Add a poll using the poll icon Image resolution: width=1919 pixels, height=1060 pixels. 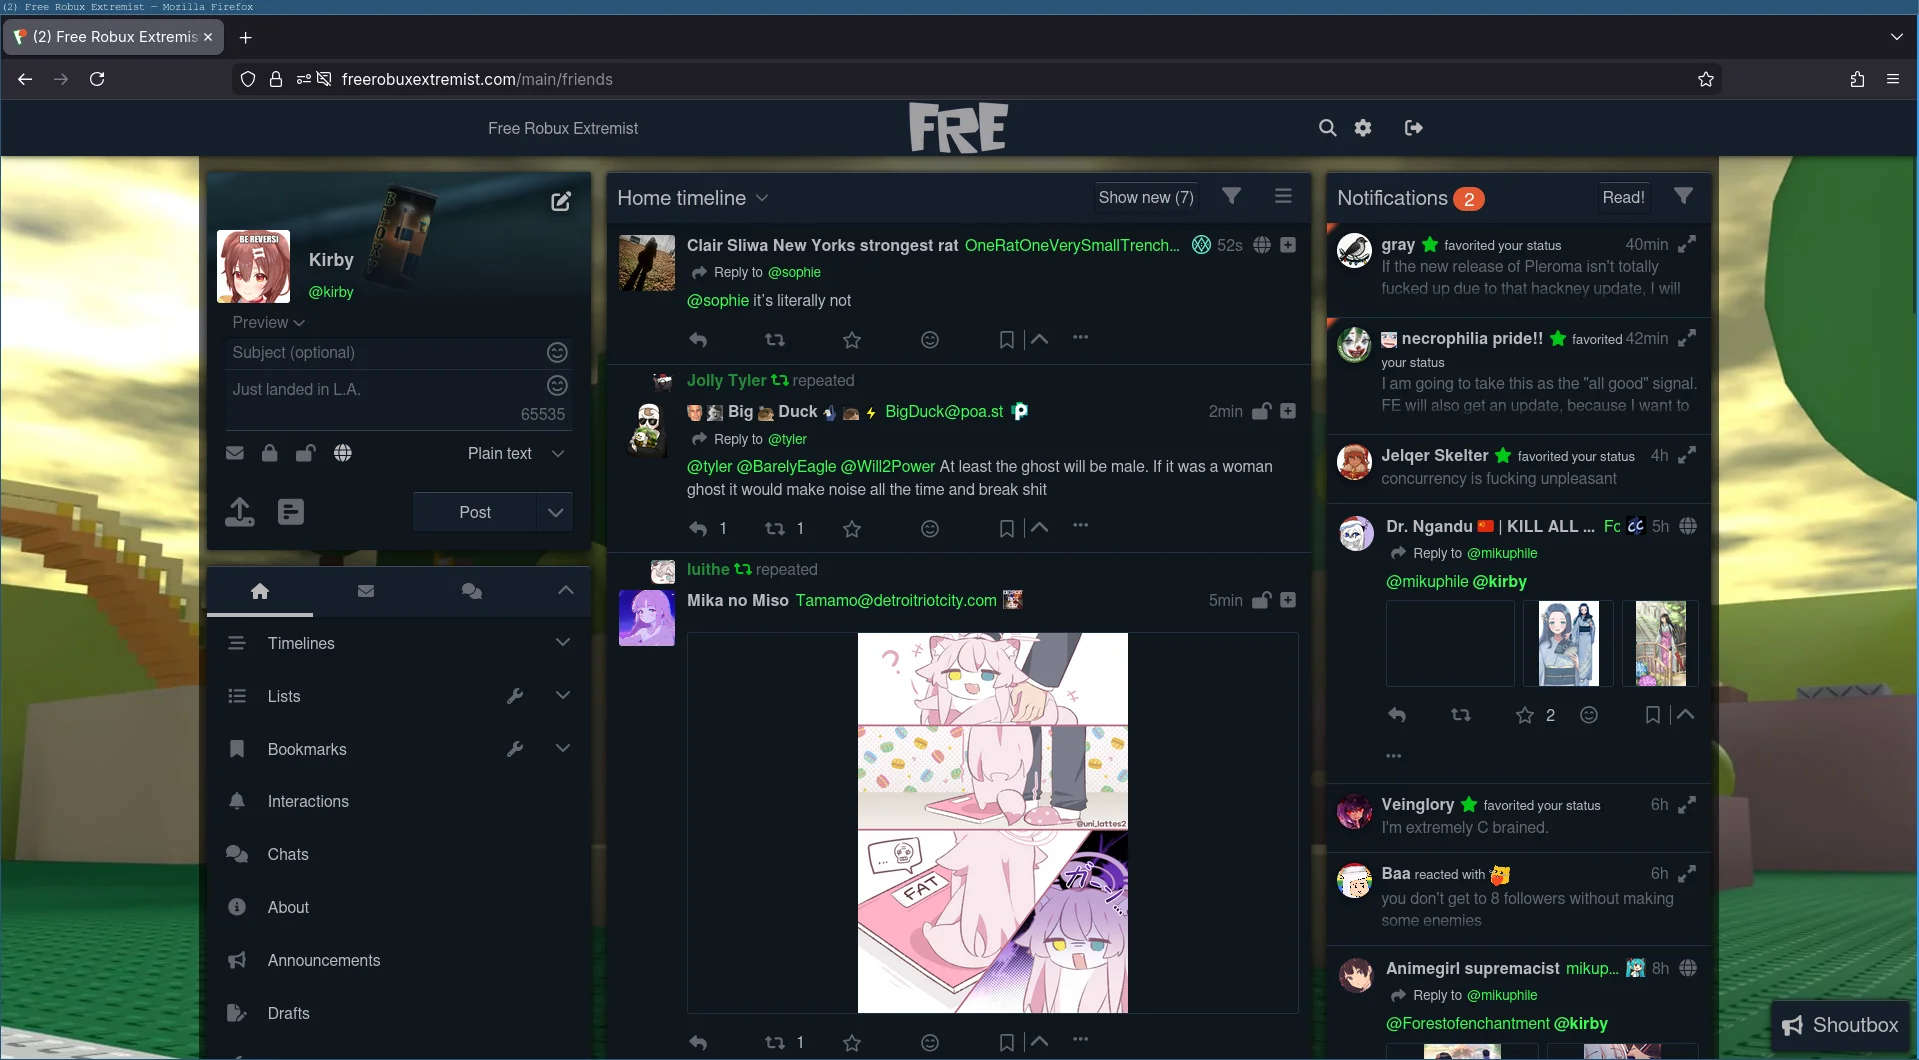pyautogui.click(x=291, y=512)
